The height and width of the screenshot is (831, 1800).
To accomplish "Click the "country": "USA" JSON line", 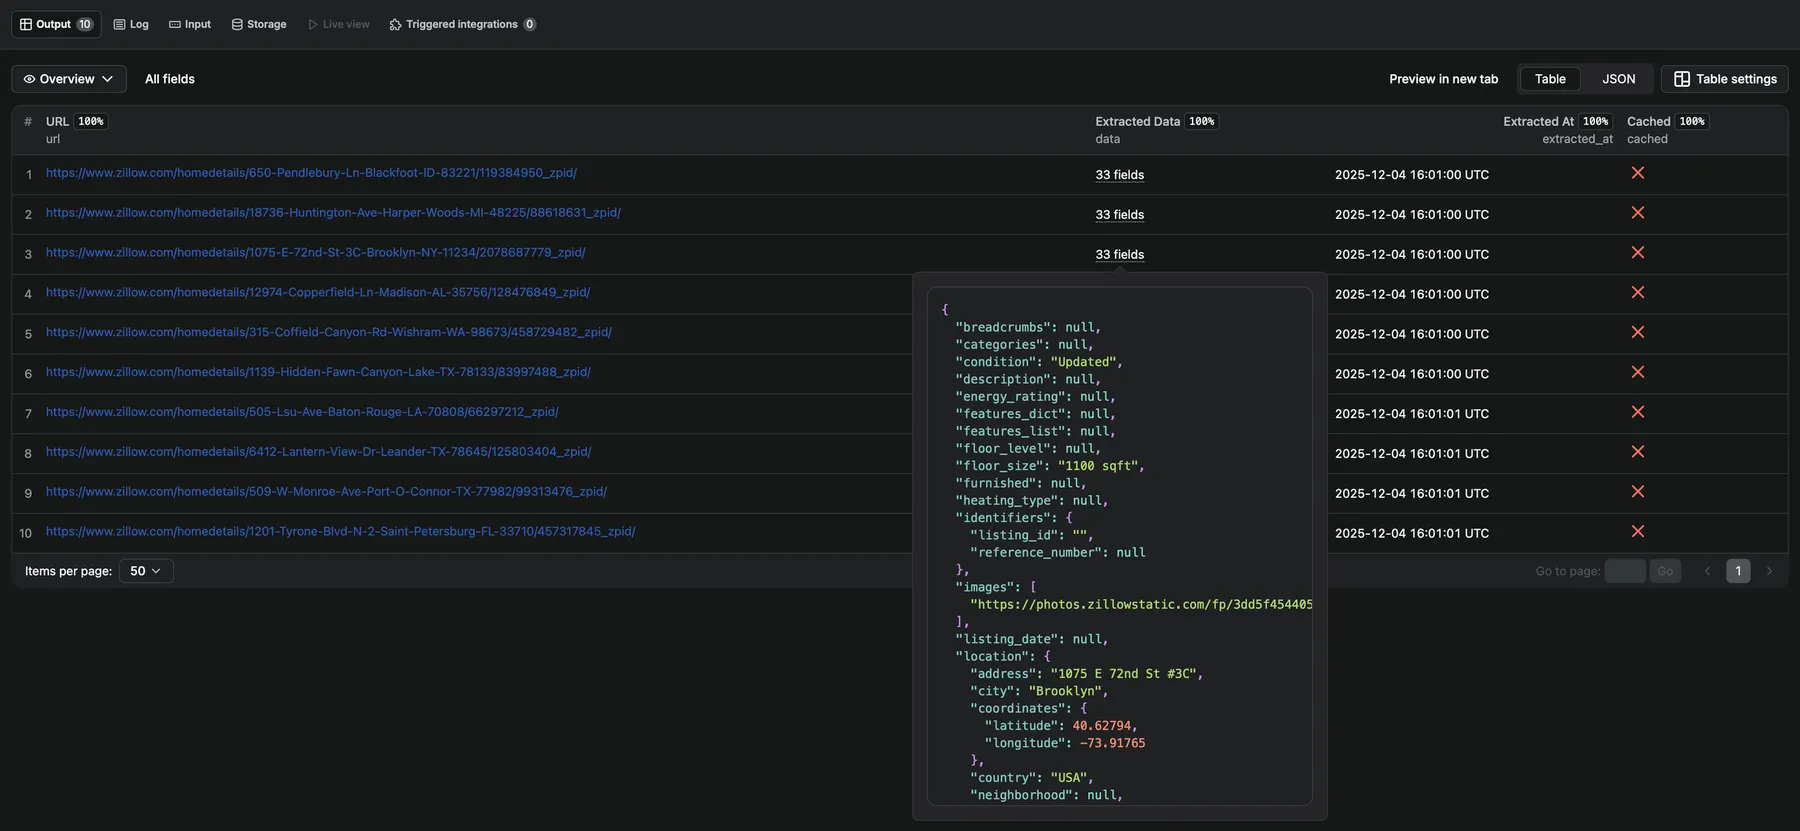I will (1031, 778).
